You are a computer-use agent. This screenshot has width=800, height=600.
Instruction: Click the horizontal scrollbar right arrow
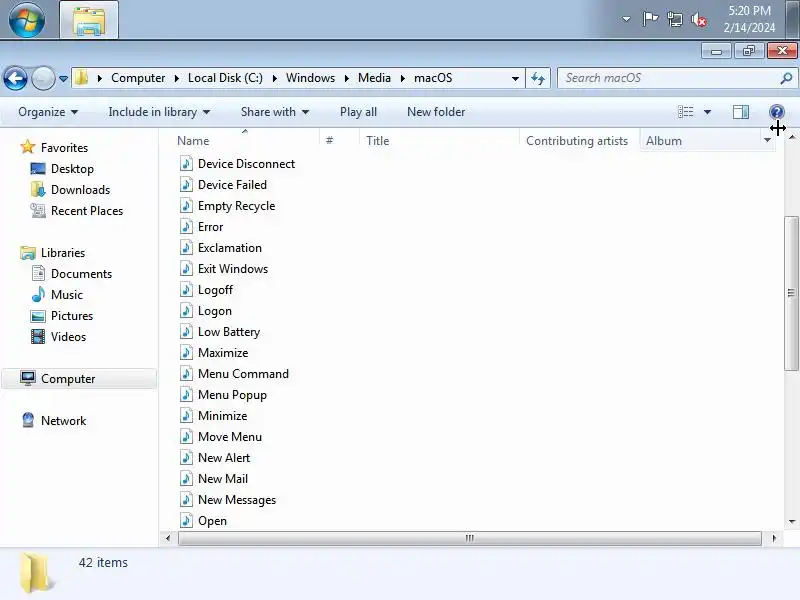(774, 538)
